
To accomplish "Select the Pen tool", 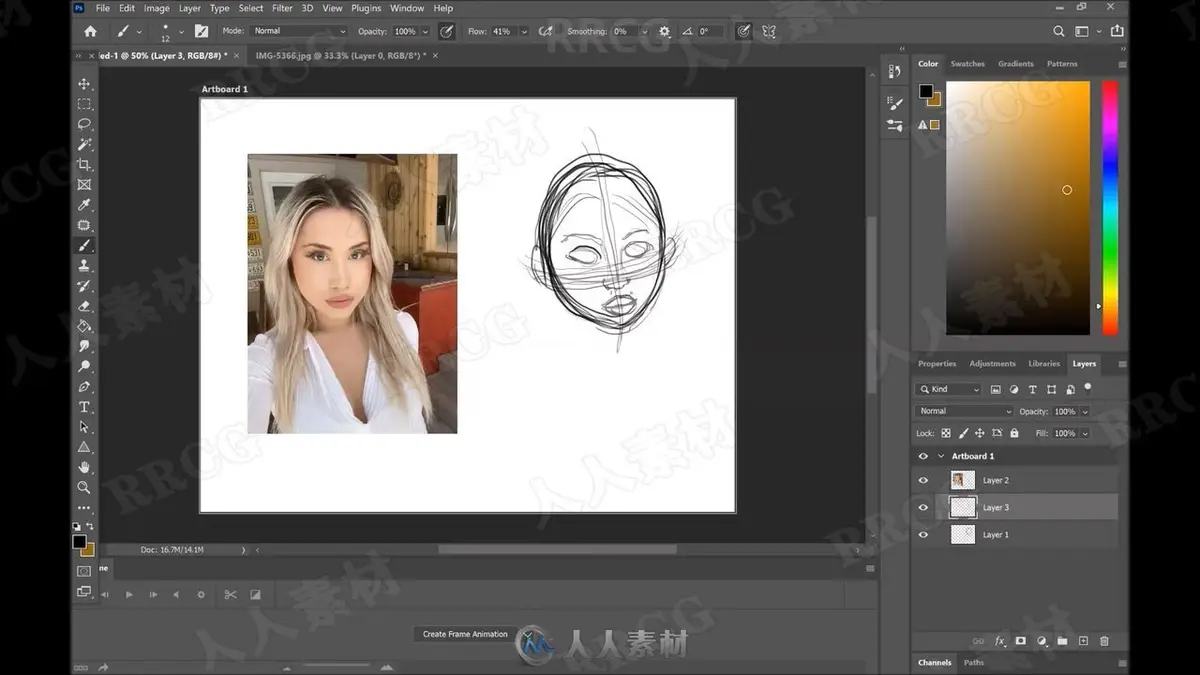I will 84,387.
